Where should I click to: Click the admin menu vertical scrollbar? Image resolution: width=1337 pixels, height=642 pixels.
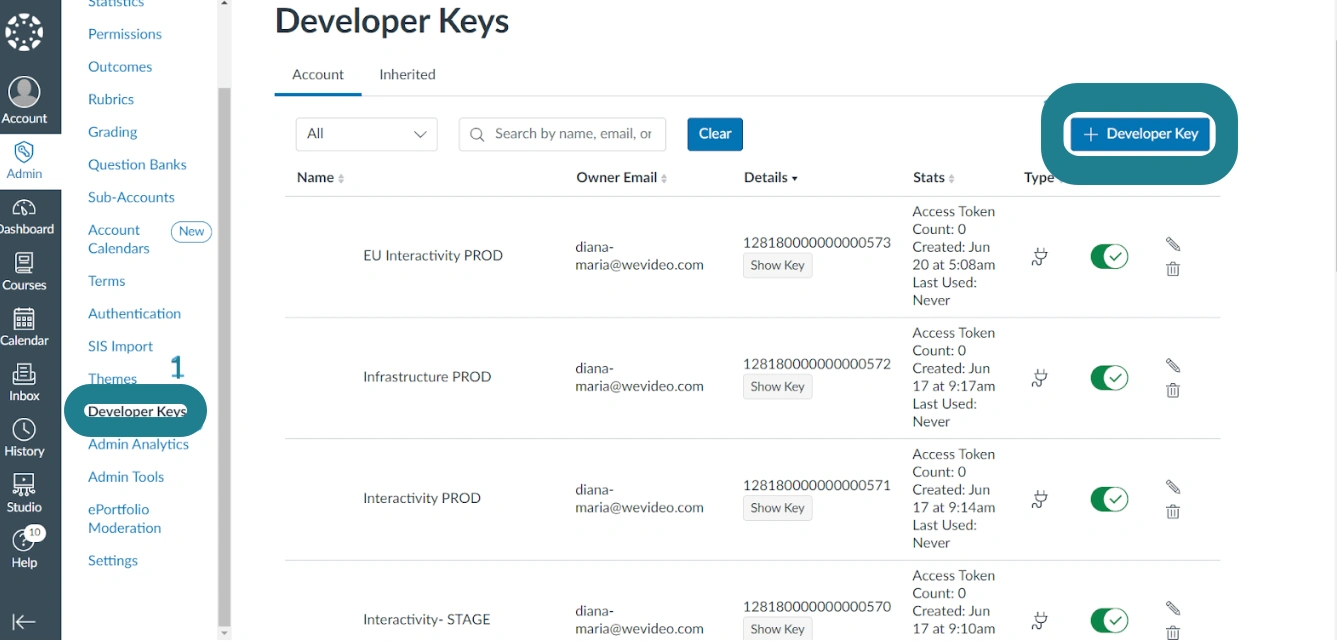pos(224,355)
